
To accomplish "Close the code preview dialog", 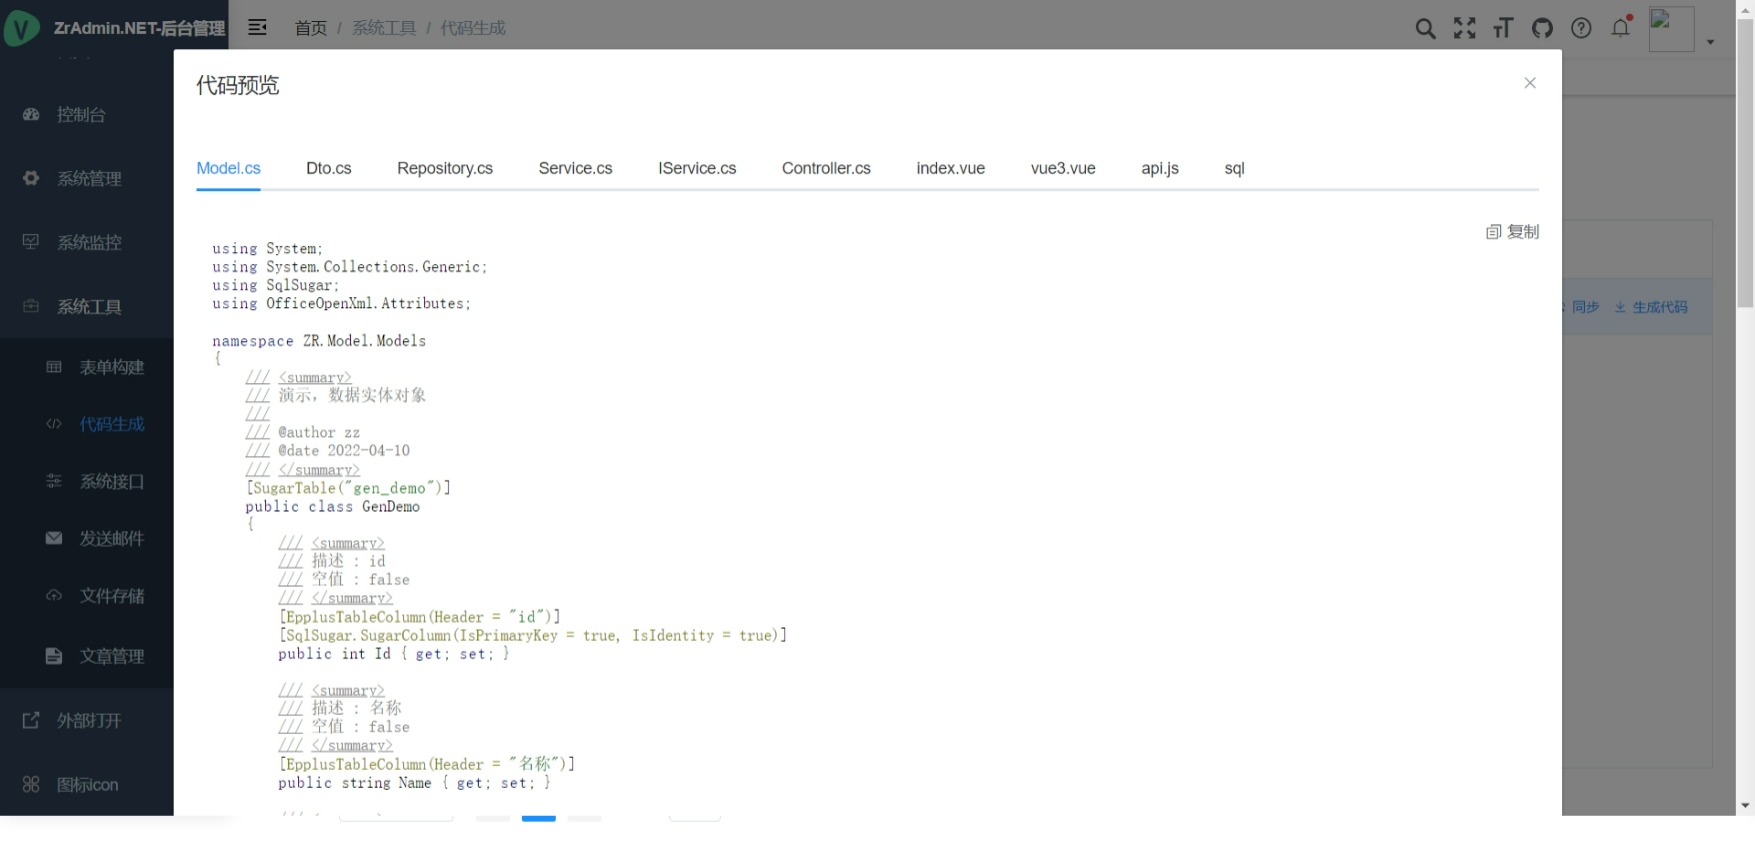I will tap(1529, 83).
